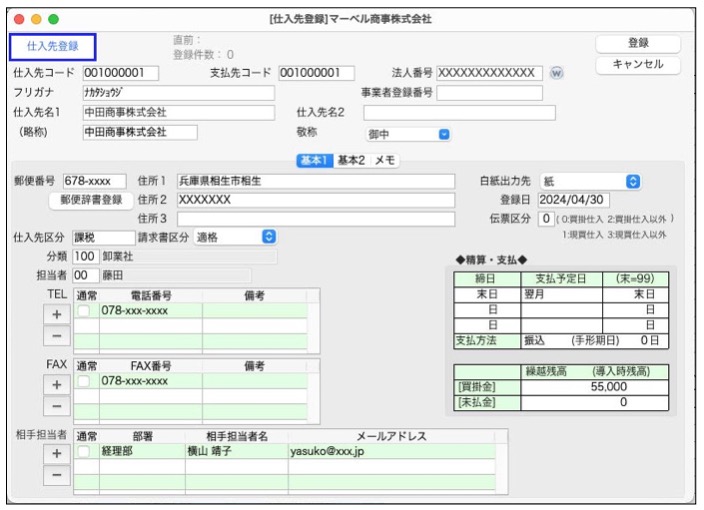Remove a row with TEL minus button

point(57,337)
